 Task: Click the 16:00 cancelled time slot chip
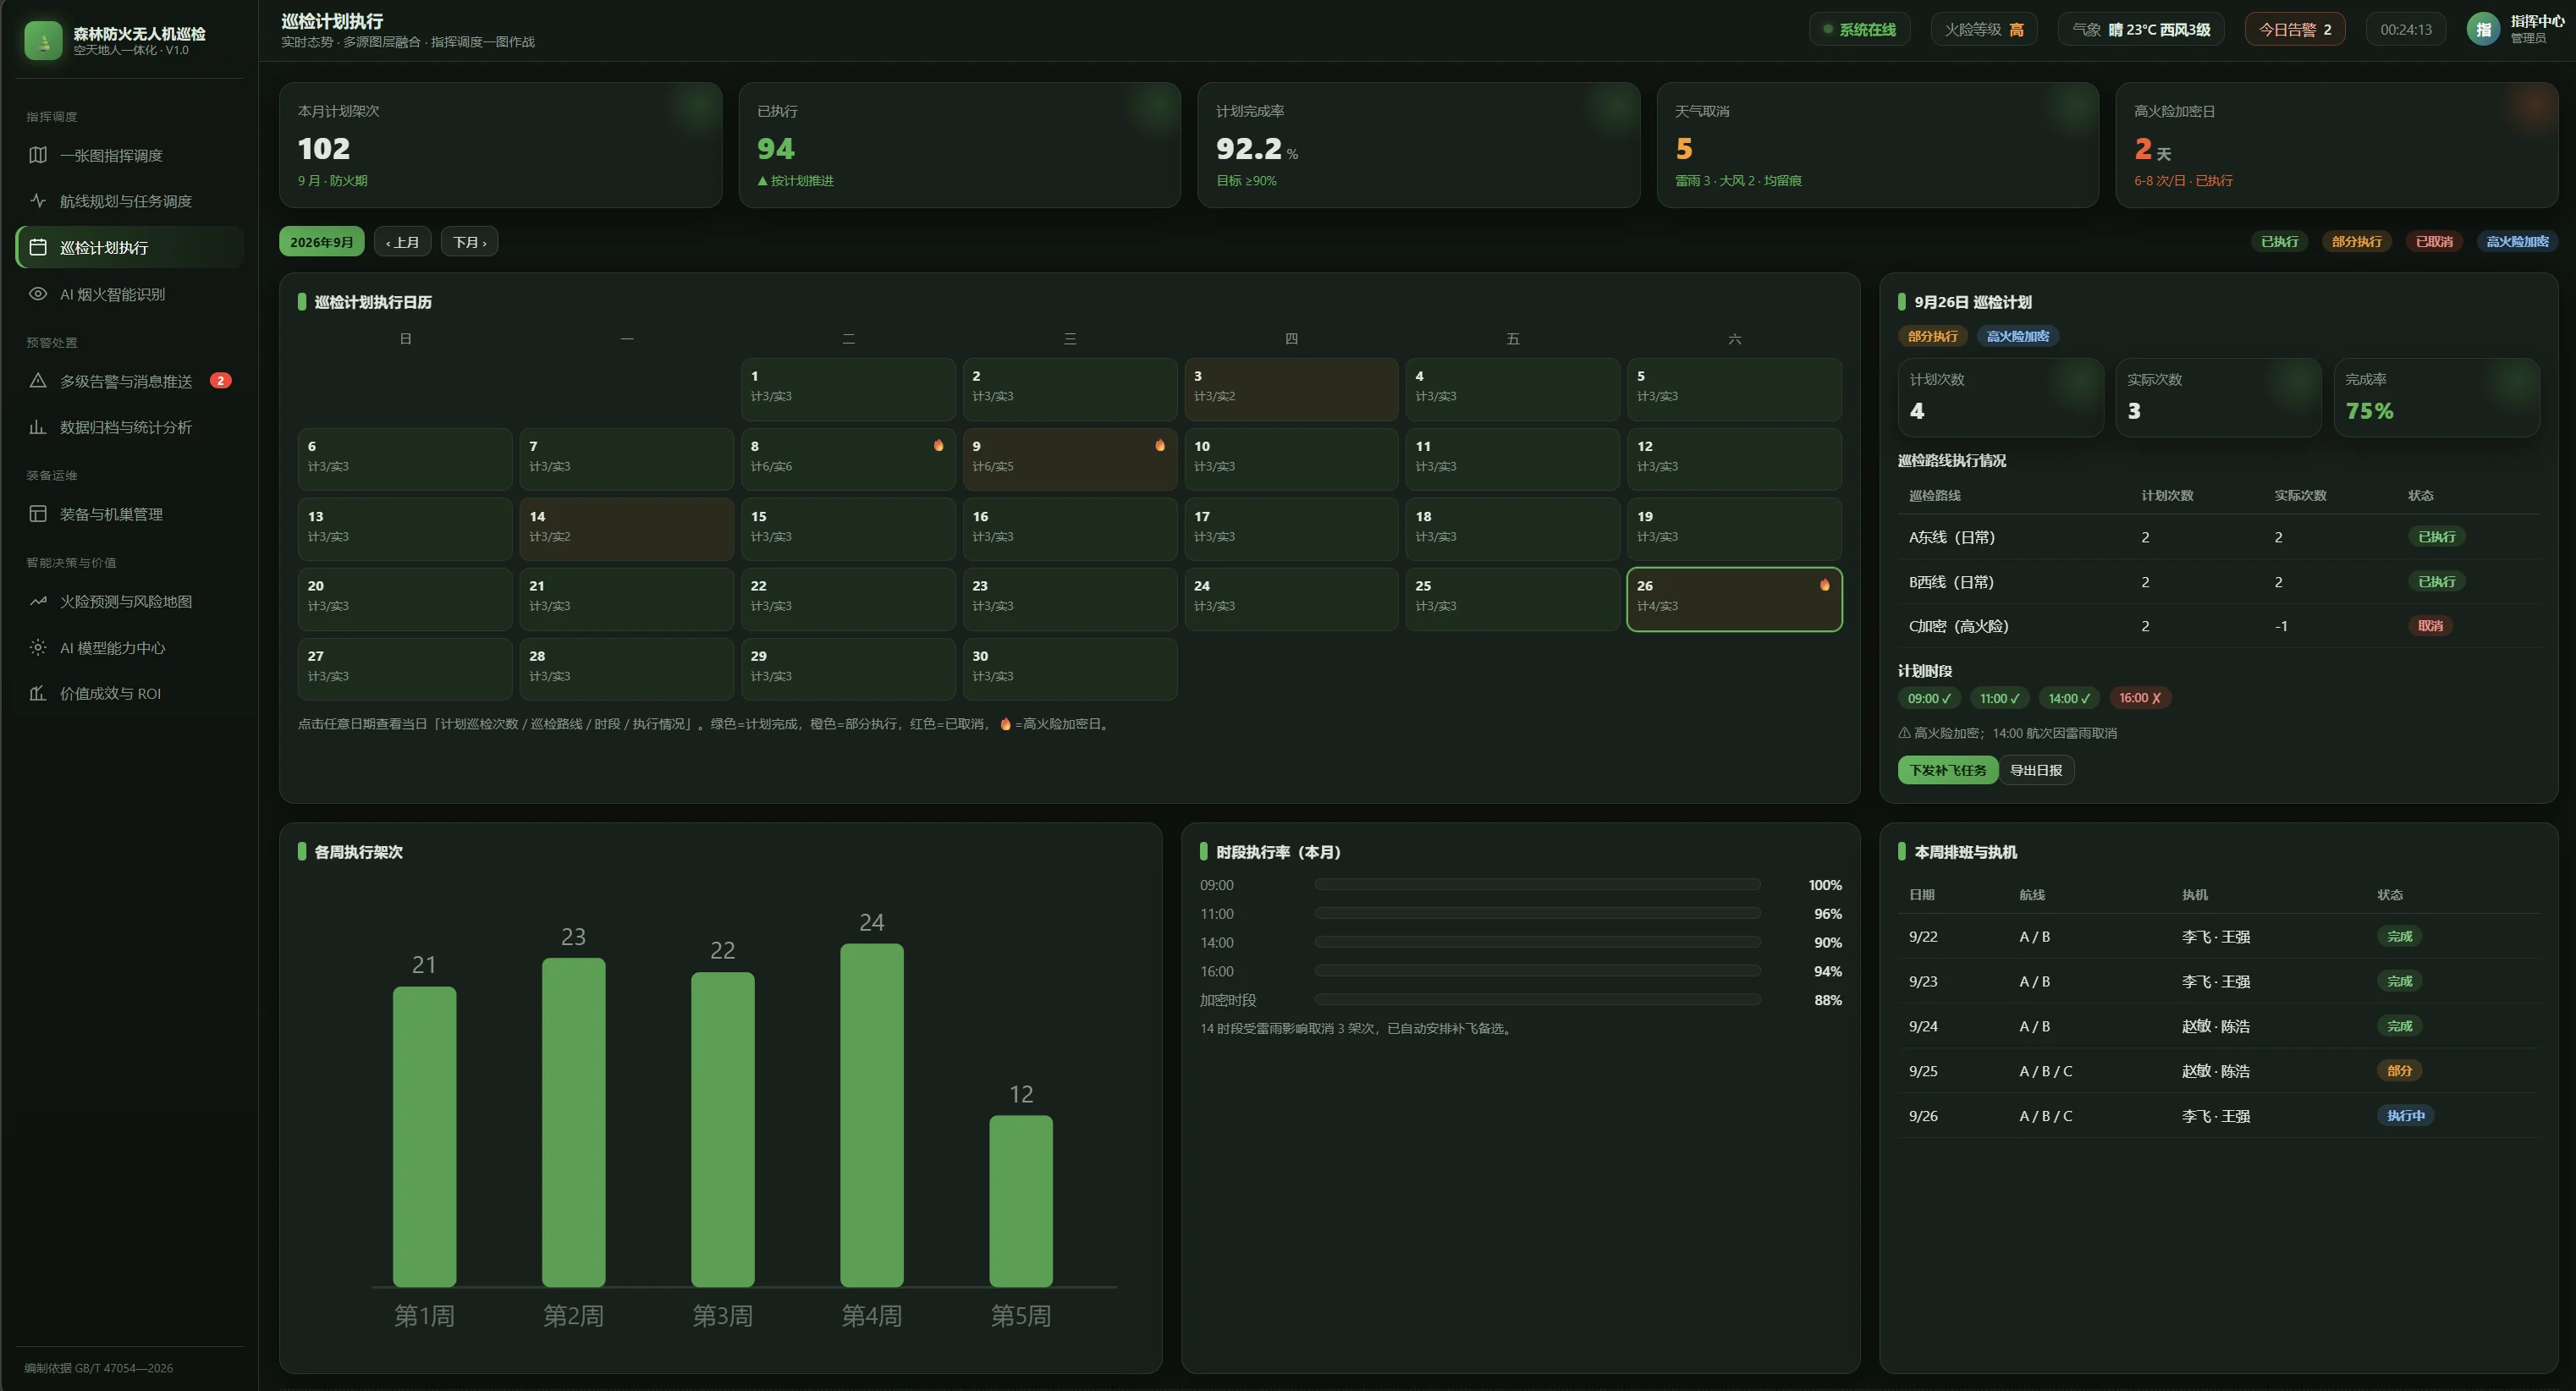tap(2139, 698)
